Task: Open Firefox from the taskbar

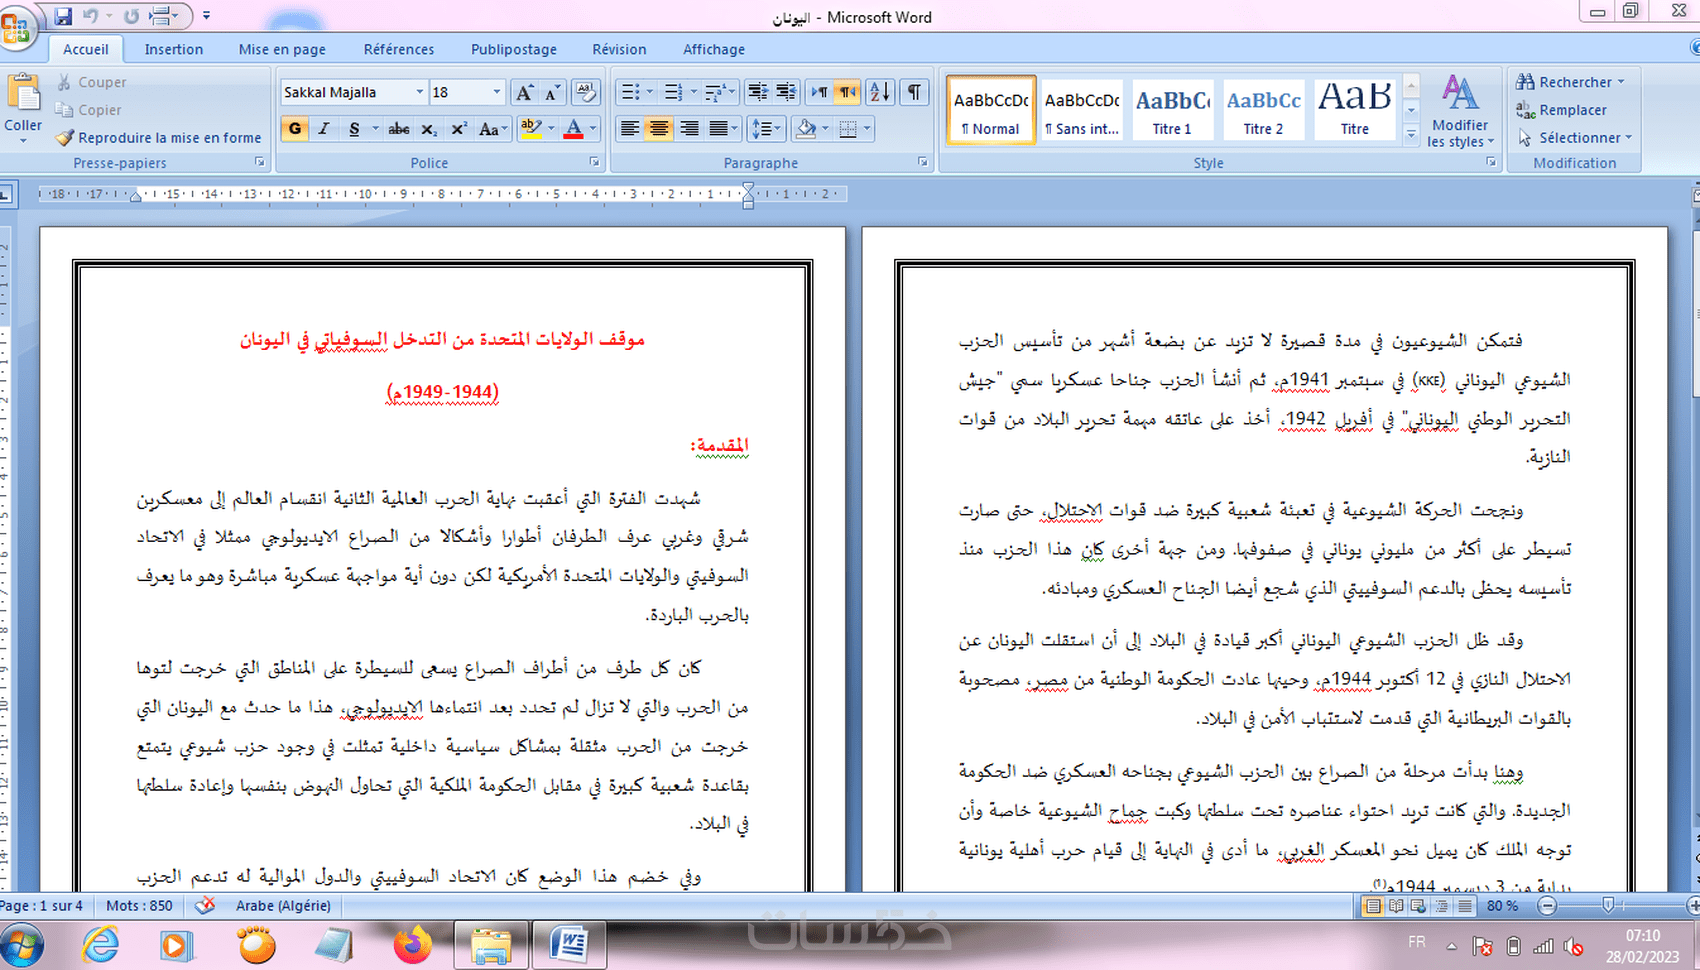Action: pyautogui.click(x=412, y=945)
